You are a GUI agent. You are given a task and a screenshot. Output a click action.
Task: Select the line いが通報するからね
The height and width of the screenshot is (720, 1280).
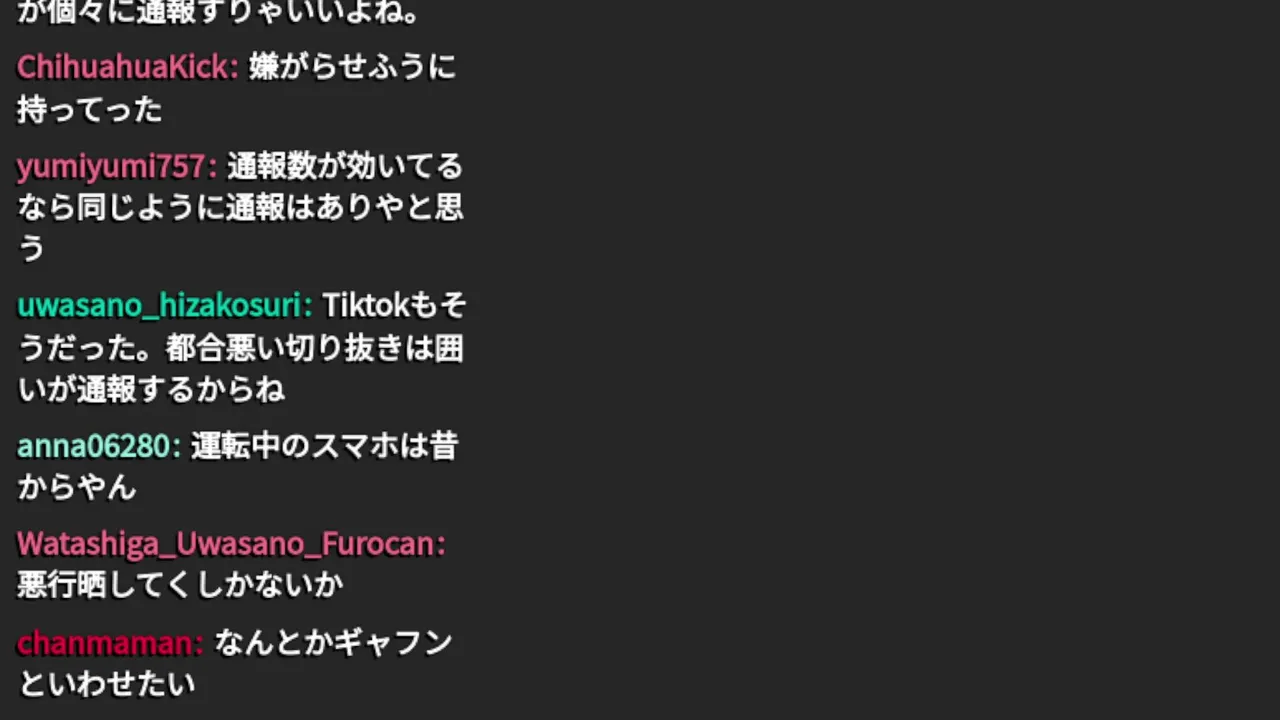[x=151, y=390]
